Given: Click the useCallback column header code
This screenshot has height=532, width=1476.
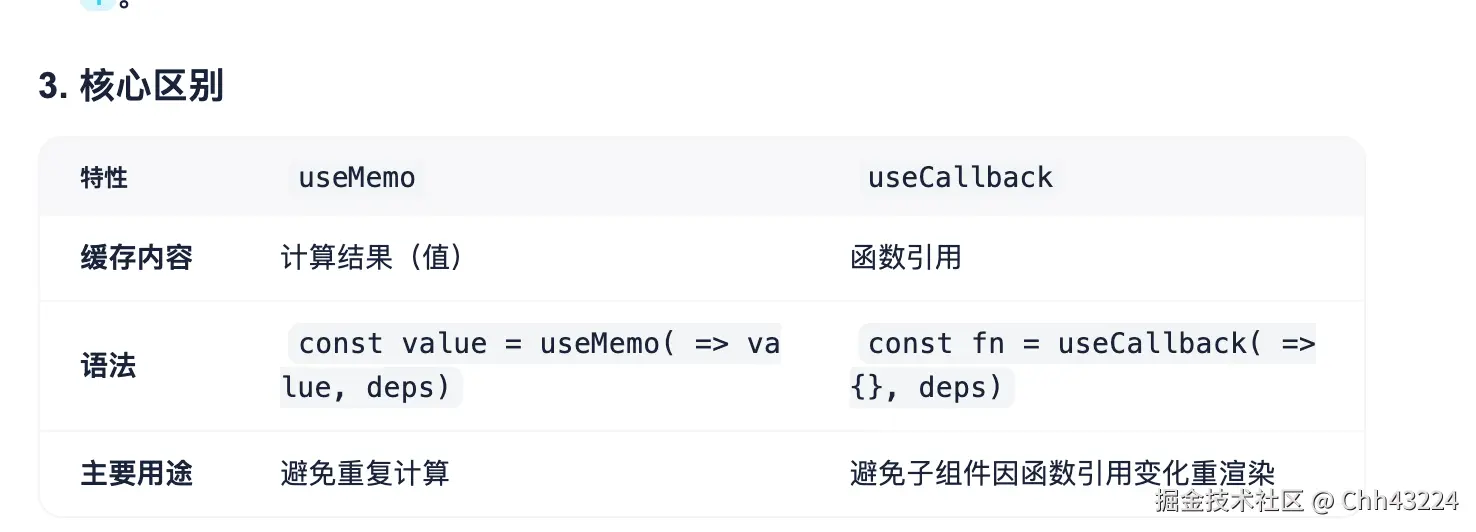Looking at the screenshot, I should (960, 178).
